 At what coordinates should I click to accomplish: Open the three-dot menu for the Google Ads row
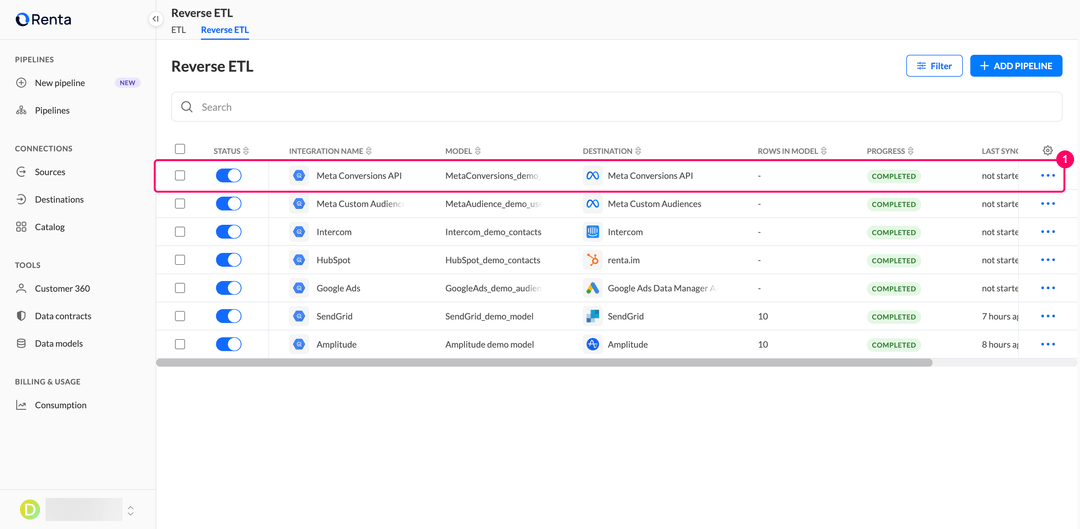click(x=1048, y=289)
